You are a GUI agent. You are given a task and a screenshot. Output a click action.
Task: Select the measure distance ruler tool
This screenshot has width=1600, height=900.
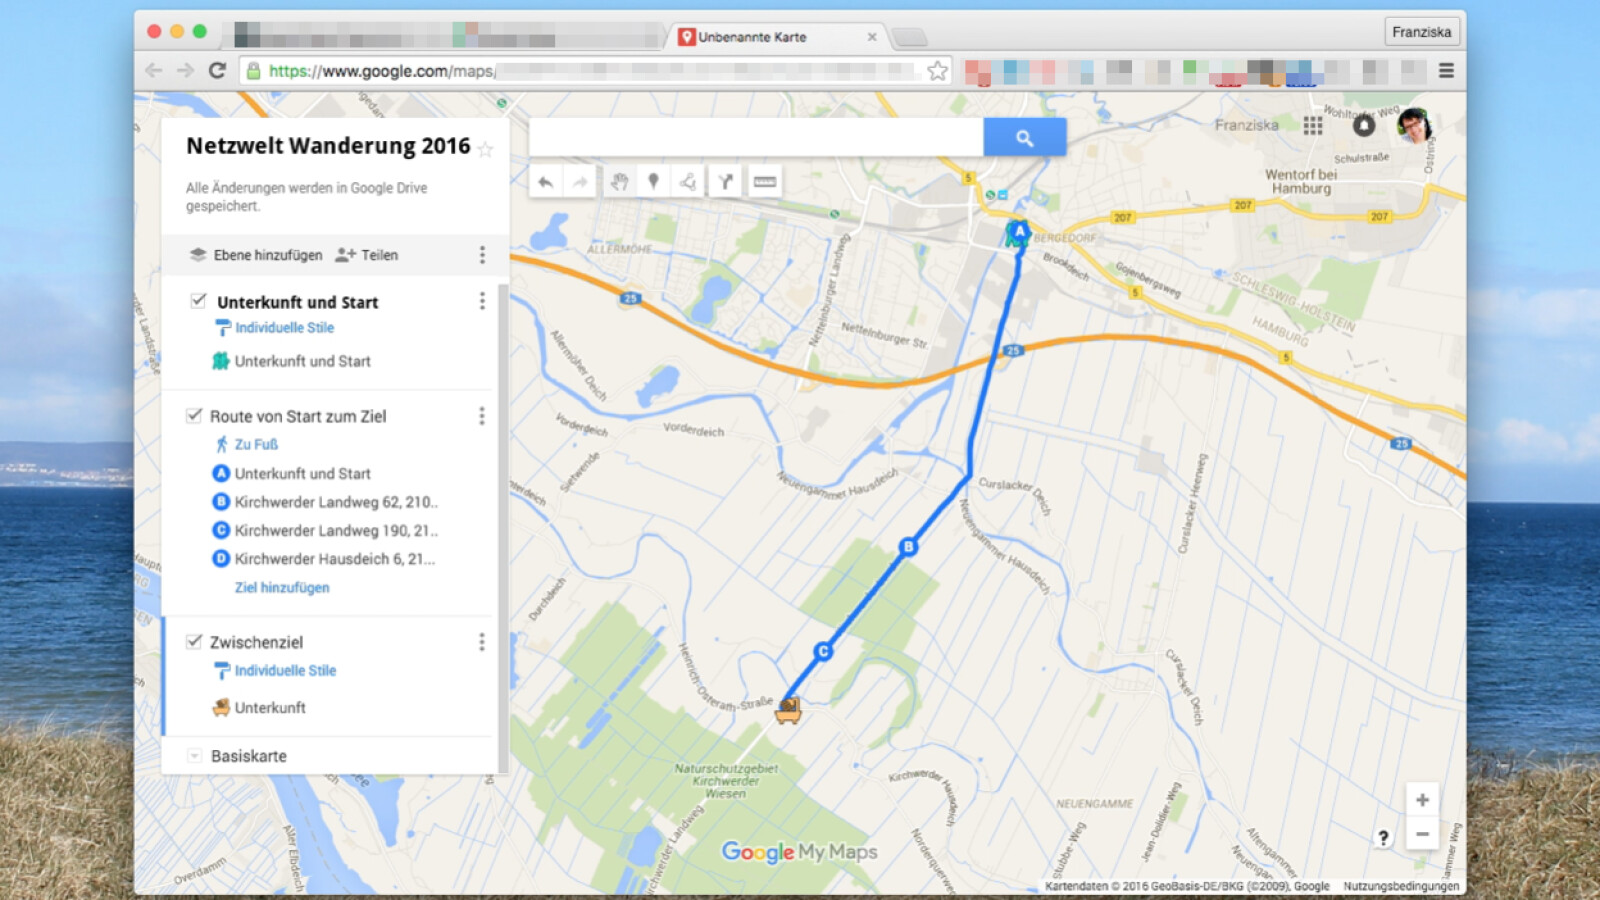pyautogui.click(x=765, y=182)
